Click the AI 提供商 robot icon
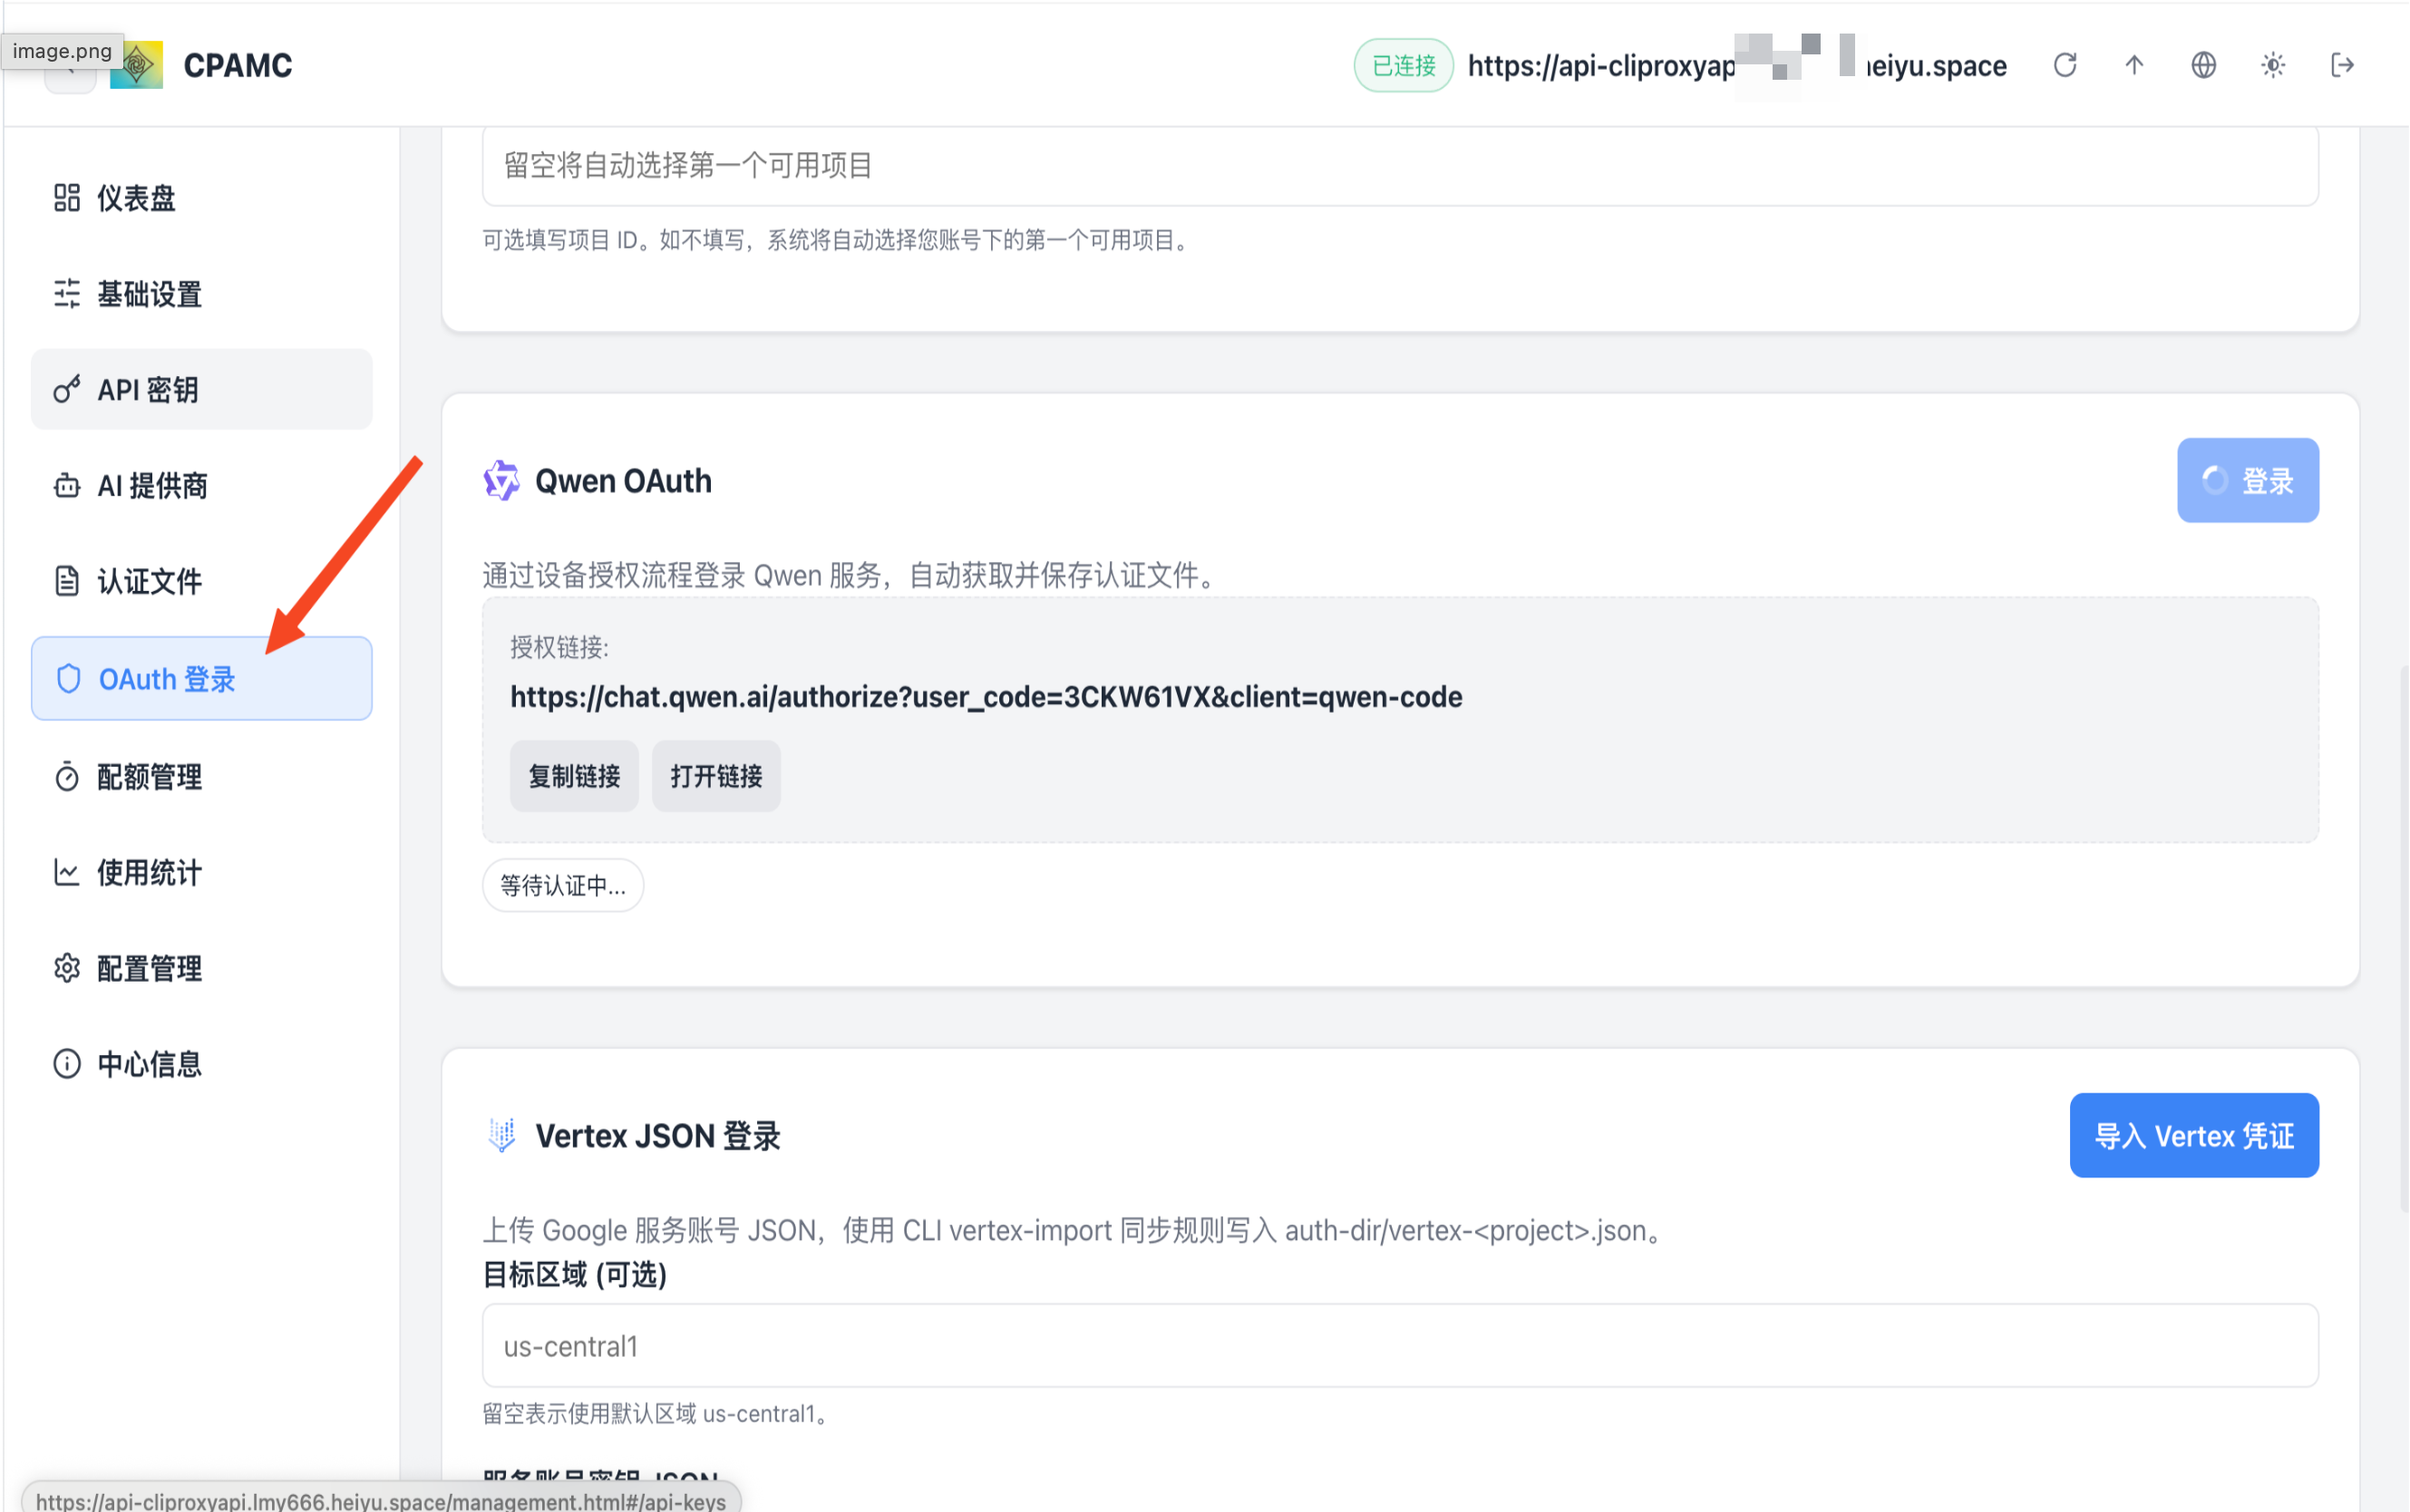Image resolution: width=2410 pixels, height=1512 pixels. [x=67, y=486]
